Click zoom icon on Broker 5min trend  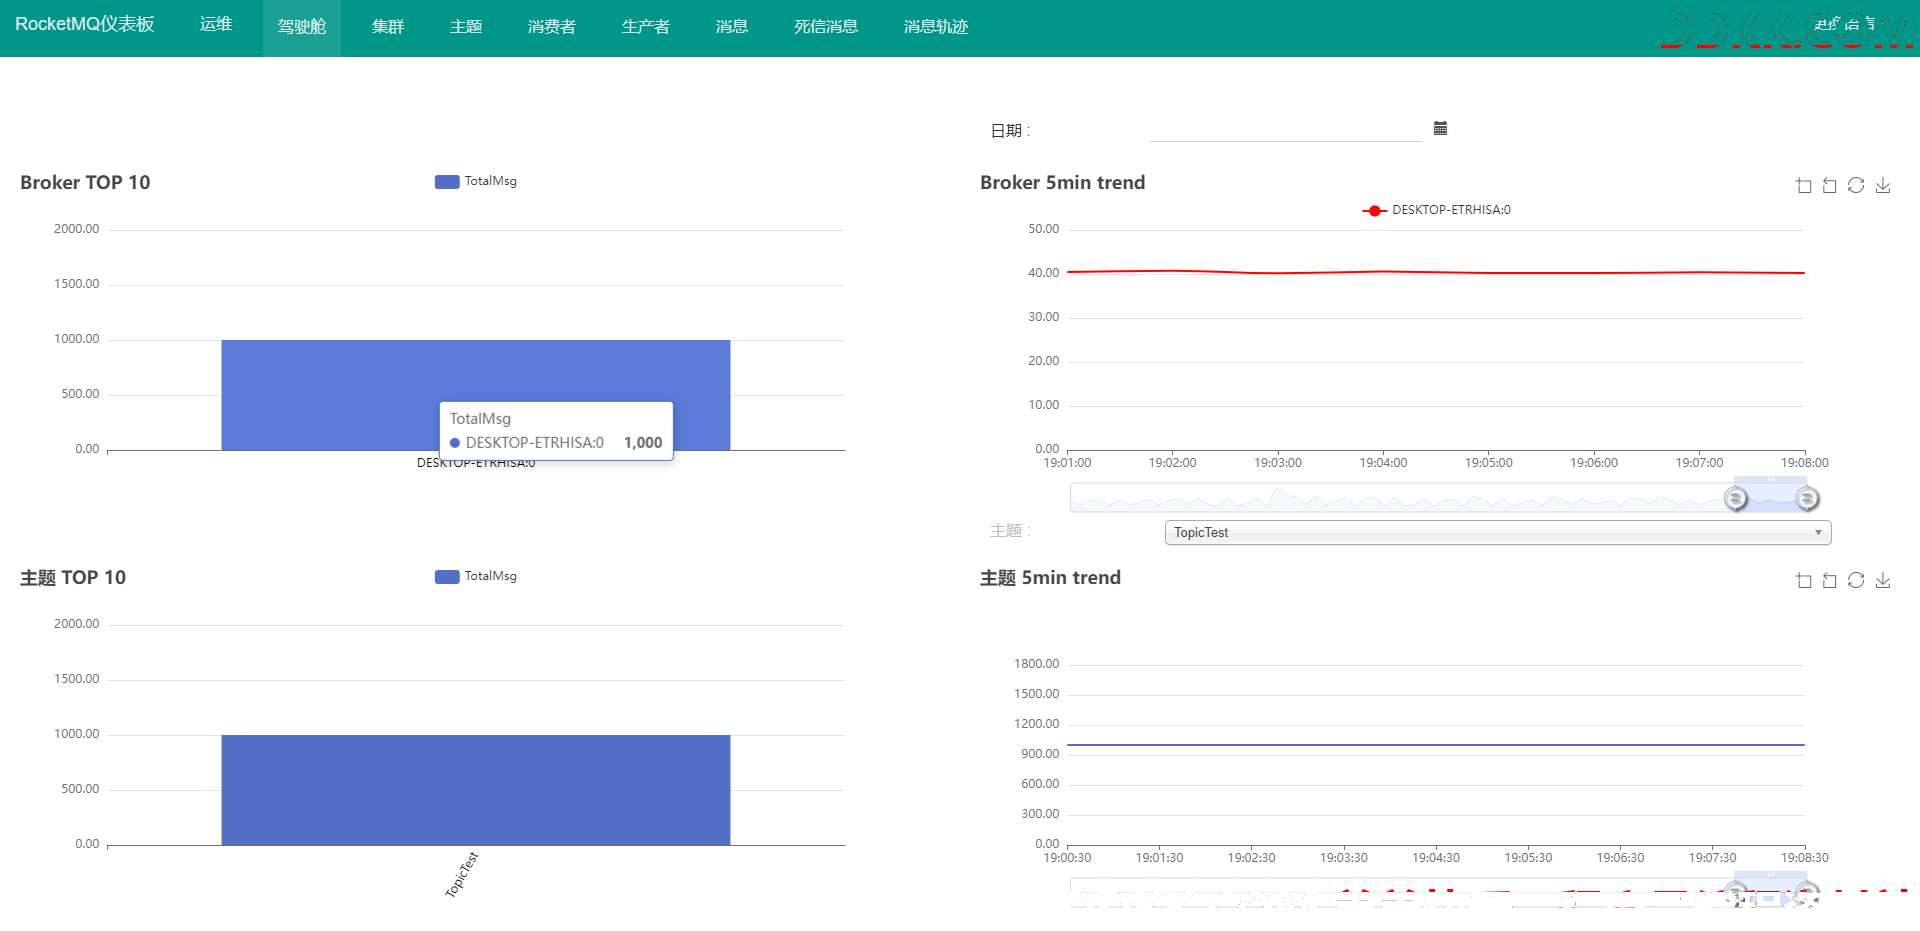(x=1804, y=185)
